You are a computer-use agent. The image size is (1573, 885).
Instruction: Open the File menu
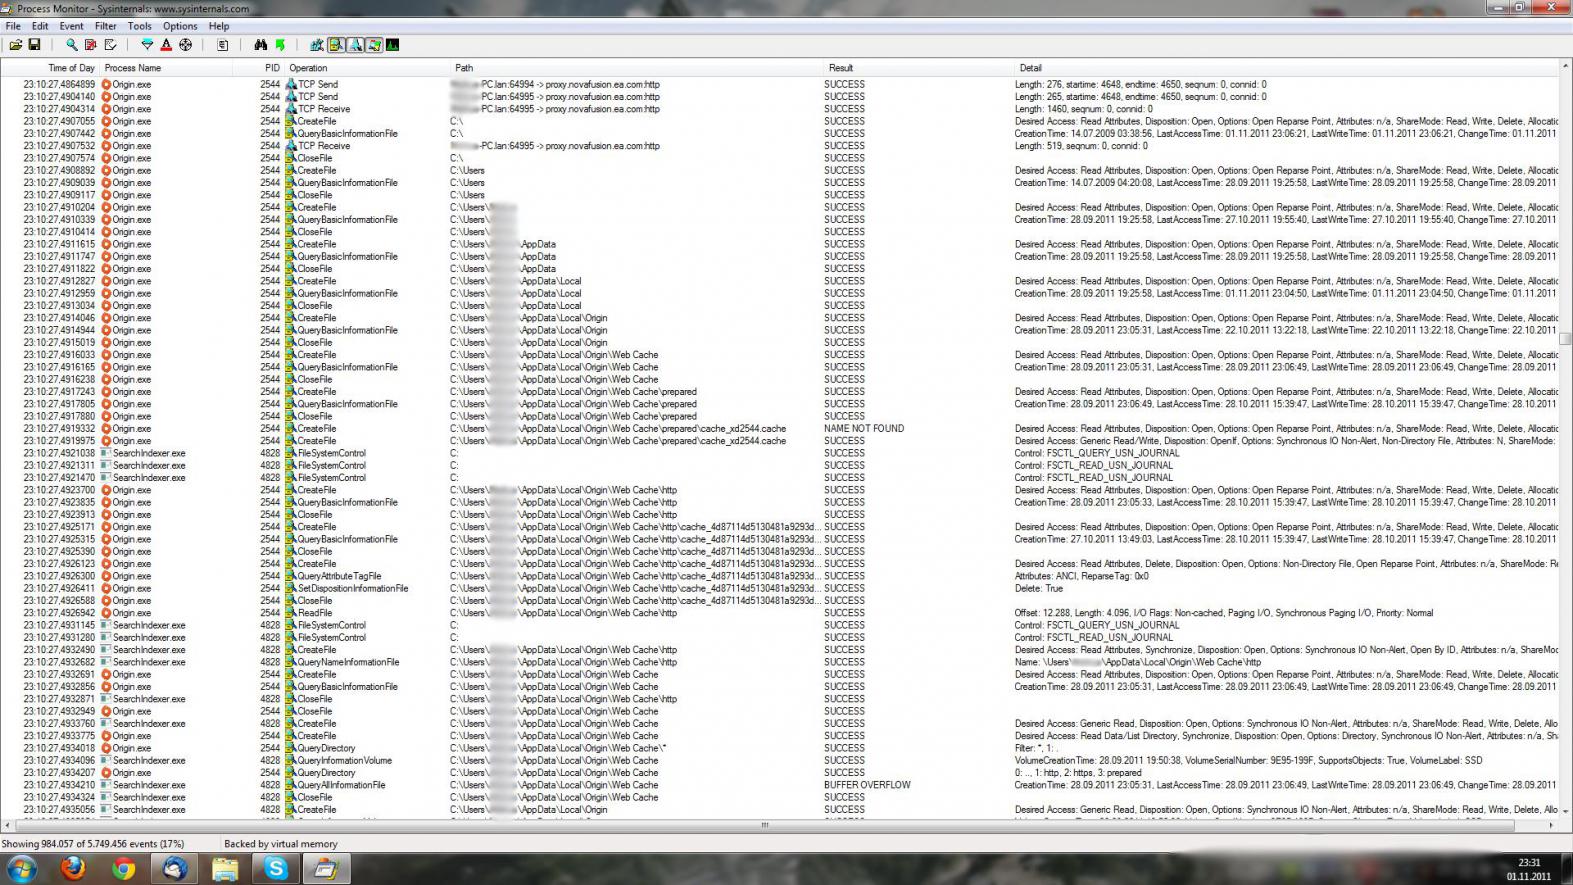[x=13, y=26]
